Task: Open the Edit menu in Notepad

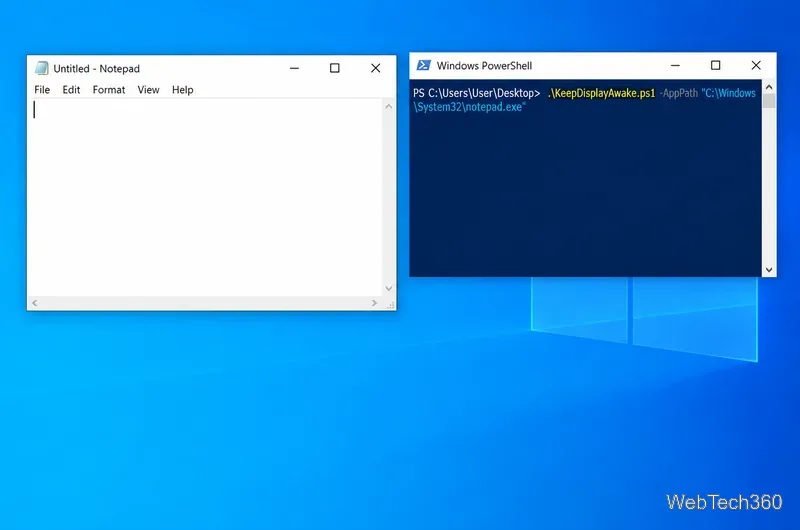Action: click(x=71, y=90)
